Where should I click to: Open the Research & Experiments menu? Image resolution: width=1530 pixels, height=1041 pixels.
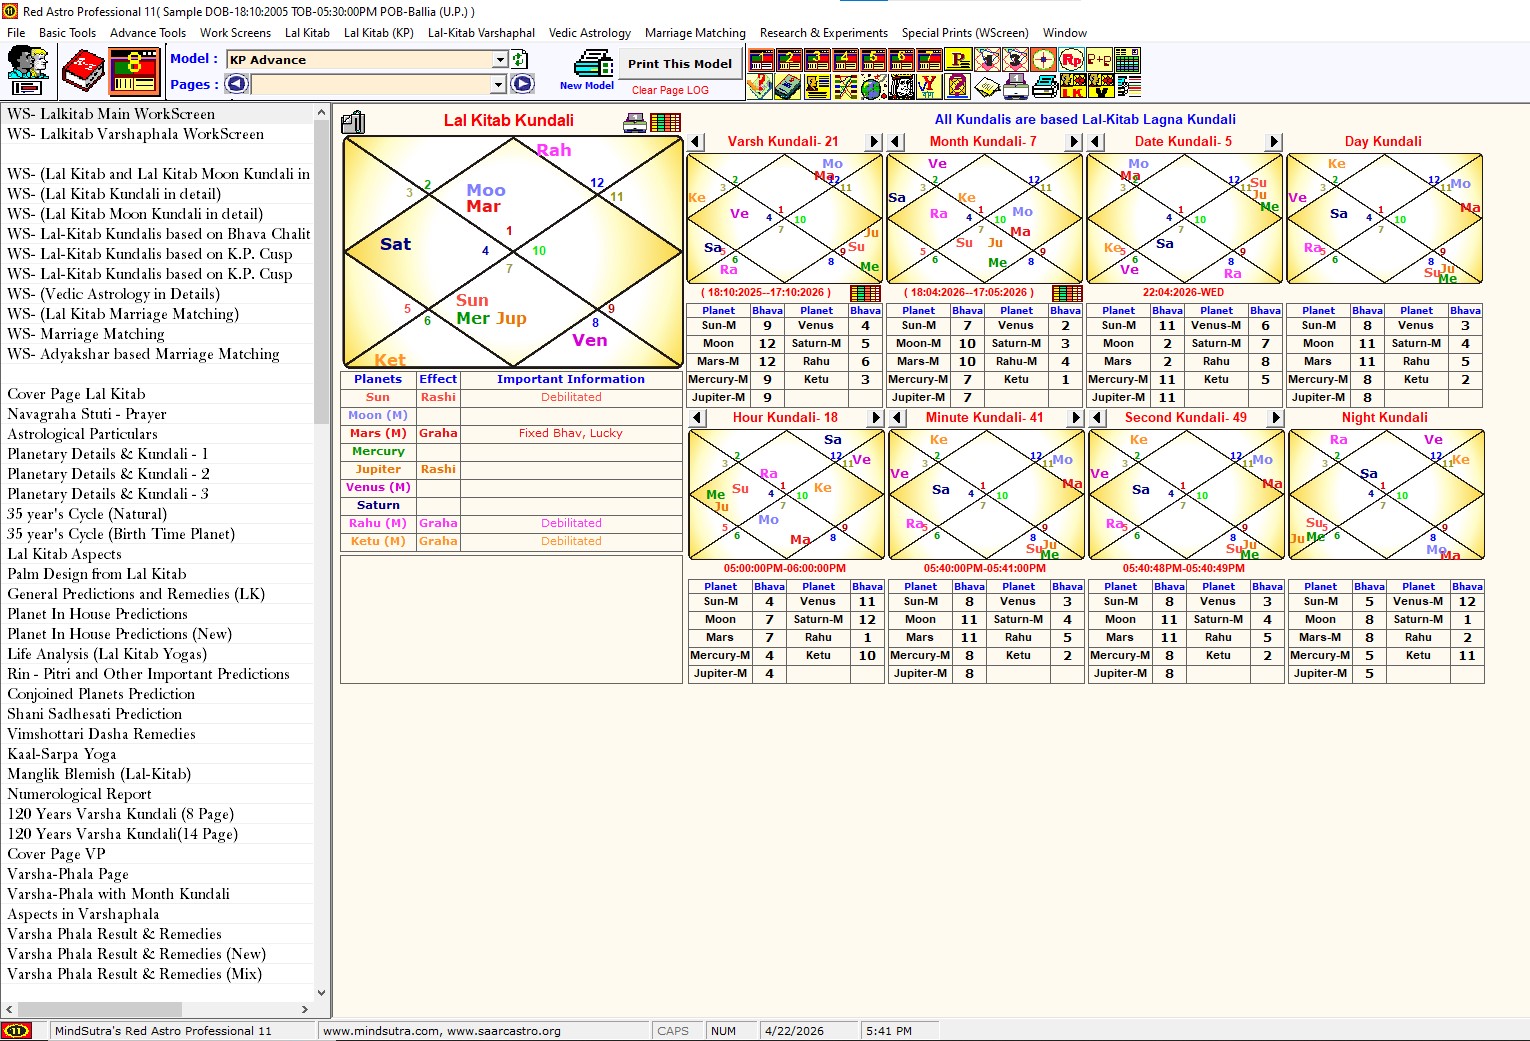[824, 33]
